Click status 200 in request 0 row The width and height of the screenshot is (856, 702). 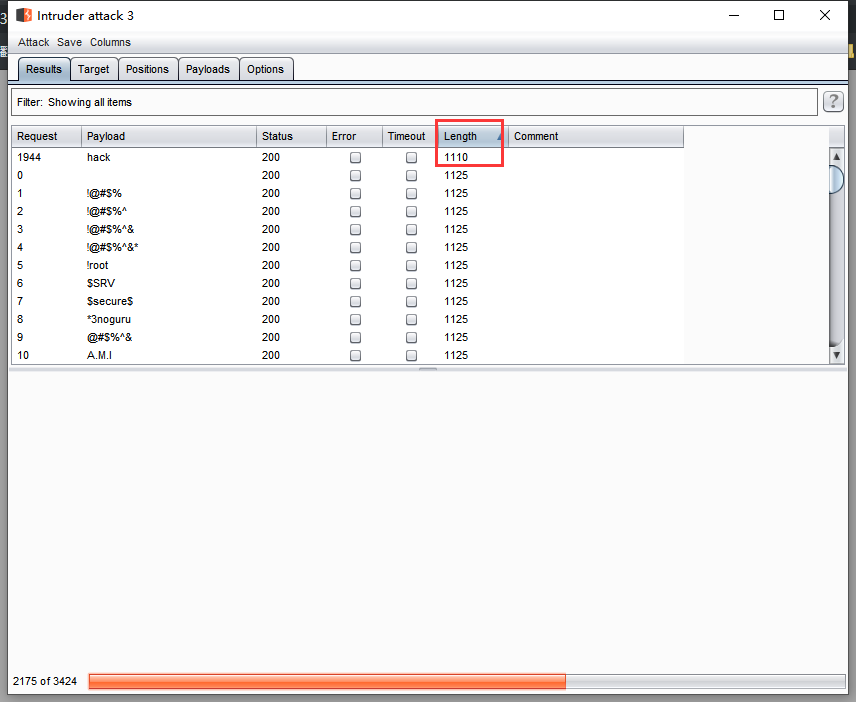point(271,175)
